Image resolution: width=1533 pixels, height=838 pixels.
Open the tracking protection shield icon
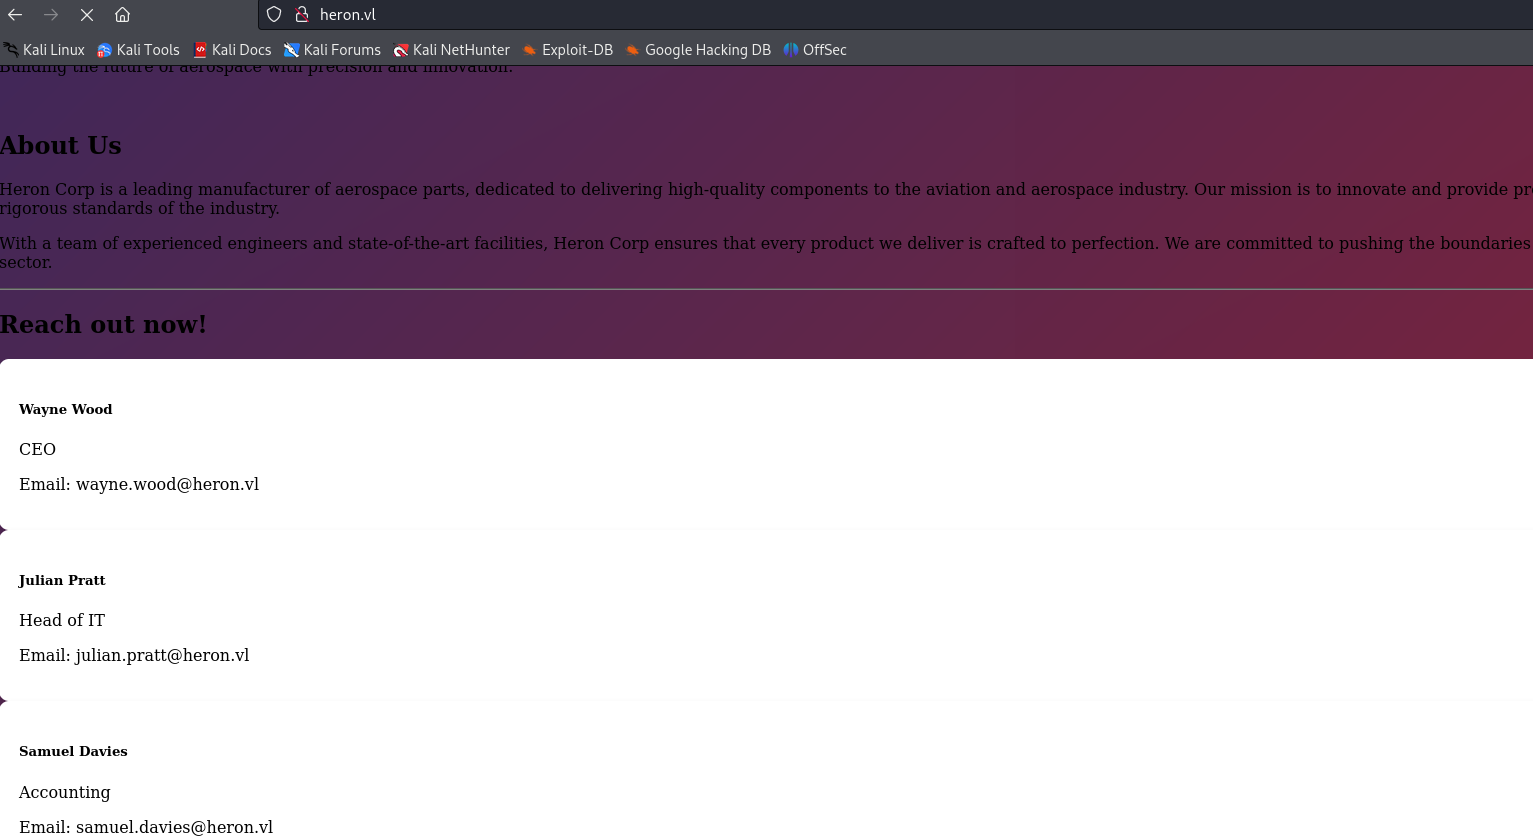(274, 15)
